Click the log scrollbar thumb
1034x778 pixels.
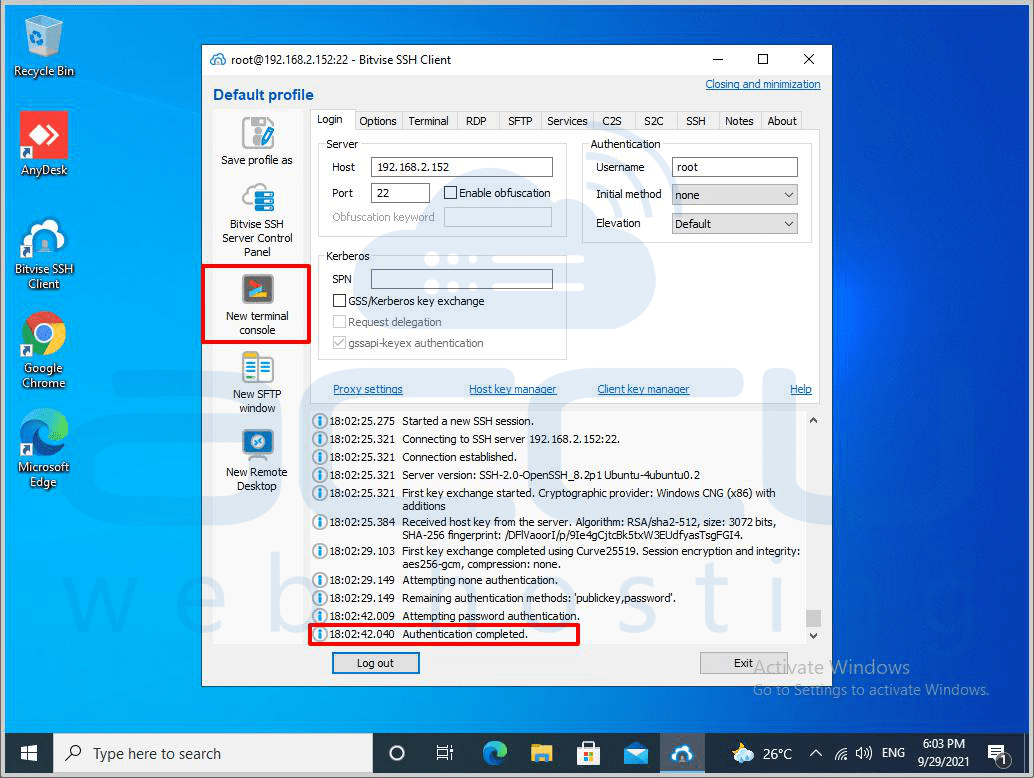click(814, 618)
